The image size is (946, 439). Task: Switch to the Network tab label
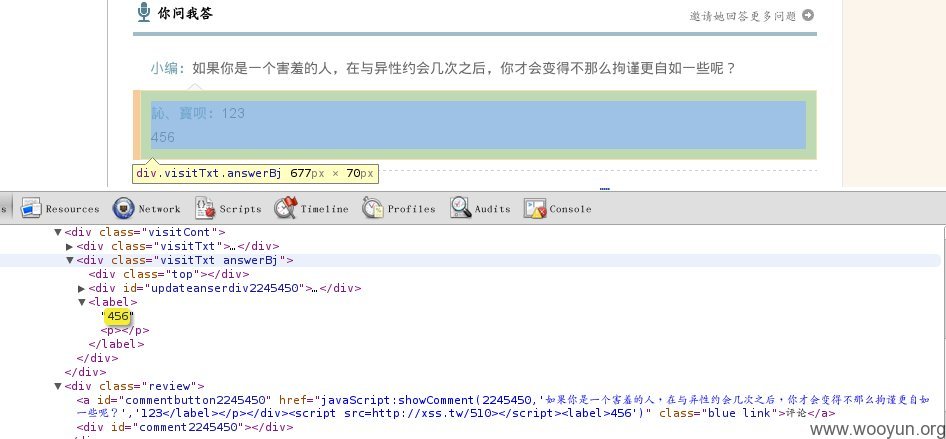(x=159, y=209)
